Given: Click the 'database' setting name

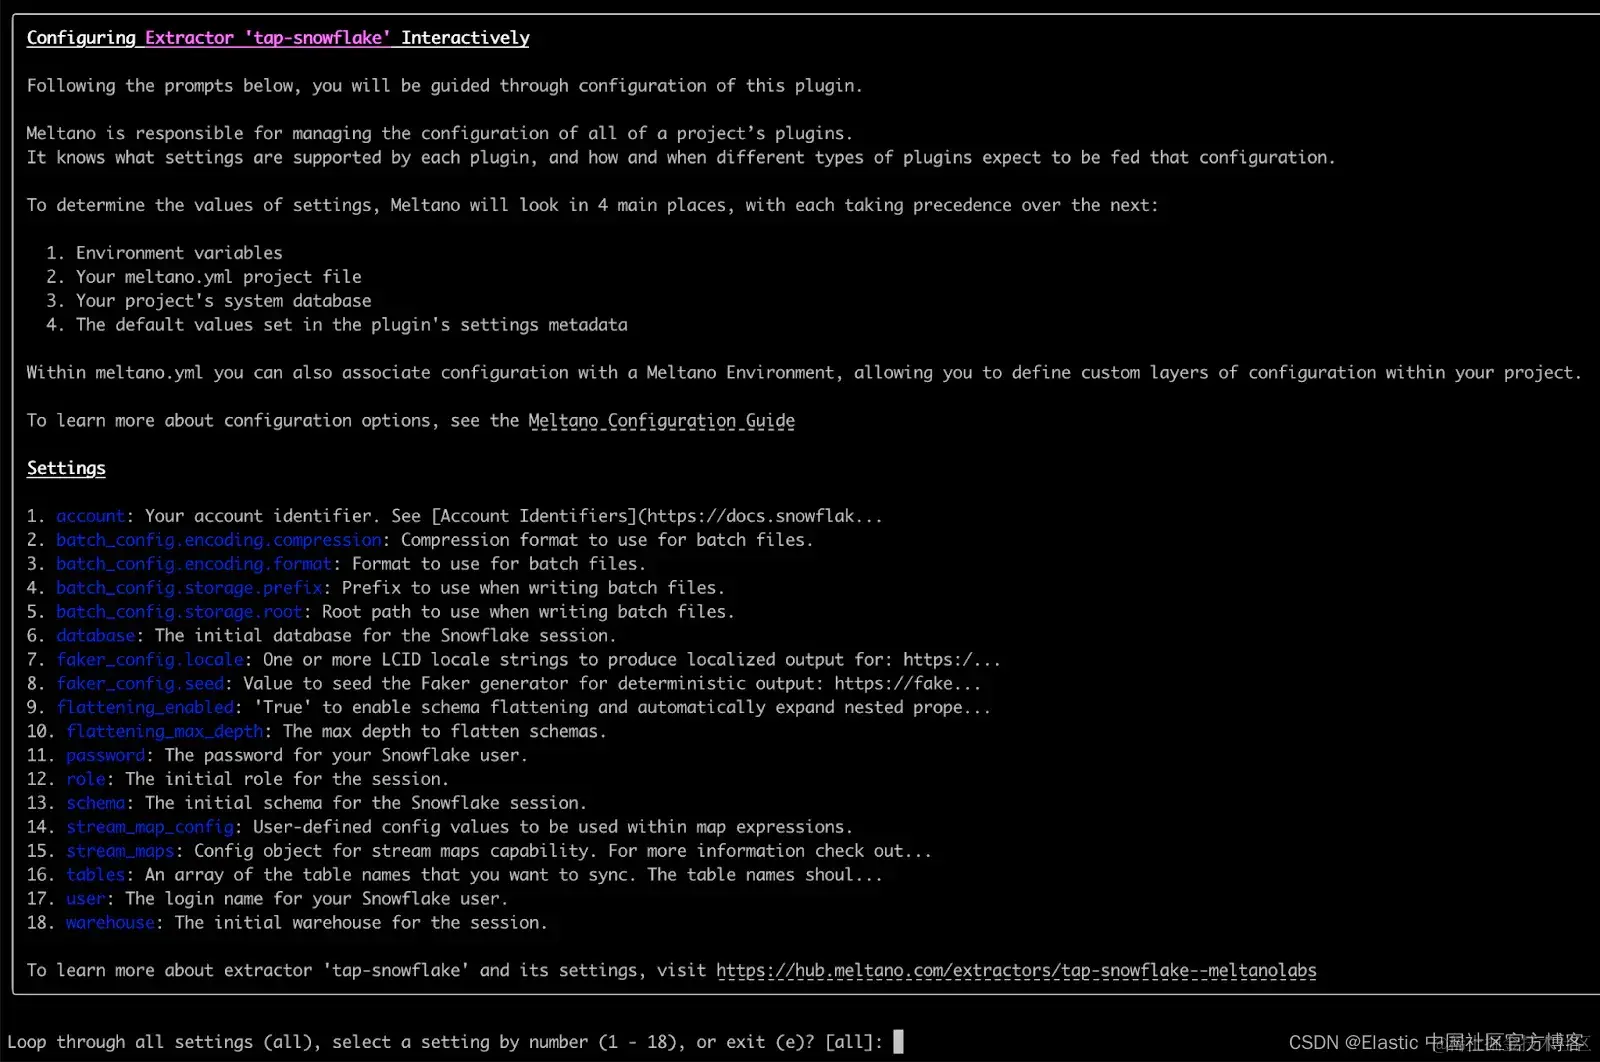Looking at the screenshot, I should (x=96, y=636).
